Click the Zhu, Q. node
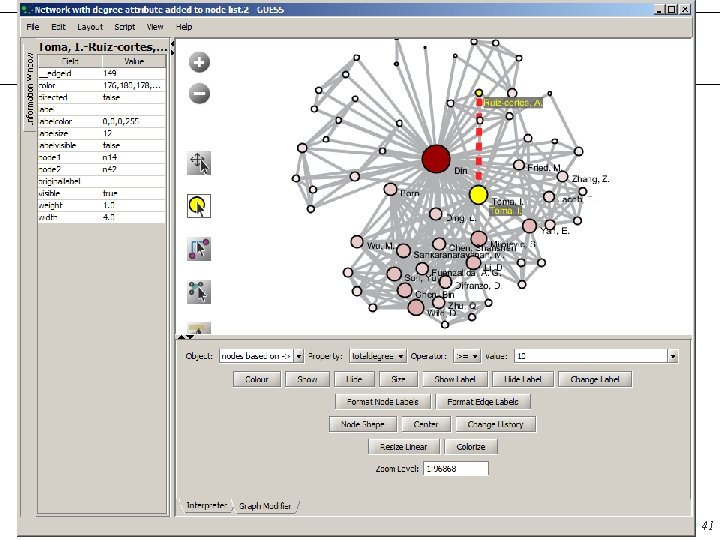Screen dimensions: 720x540 (439, 302)
